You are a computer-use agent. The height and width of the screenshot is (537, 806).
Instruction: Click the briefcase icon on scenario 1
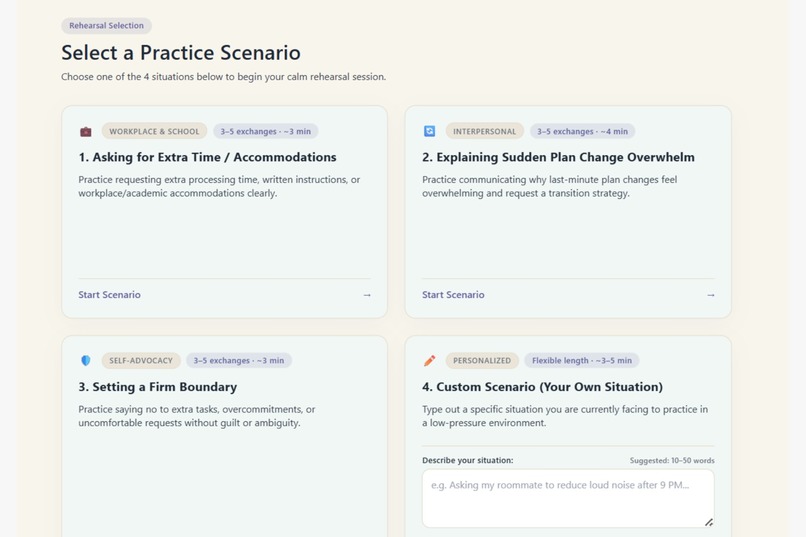click(x=86, y=132)
